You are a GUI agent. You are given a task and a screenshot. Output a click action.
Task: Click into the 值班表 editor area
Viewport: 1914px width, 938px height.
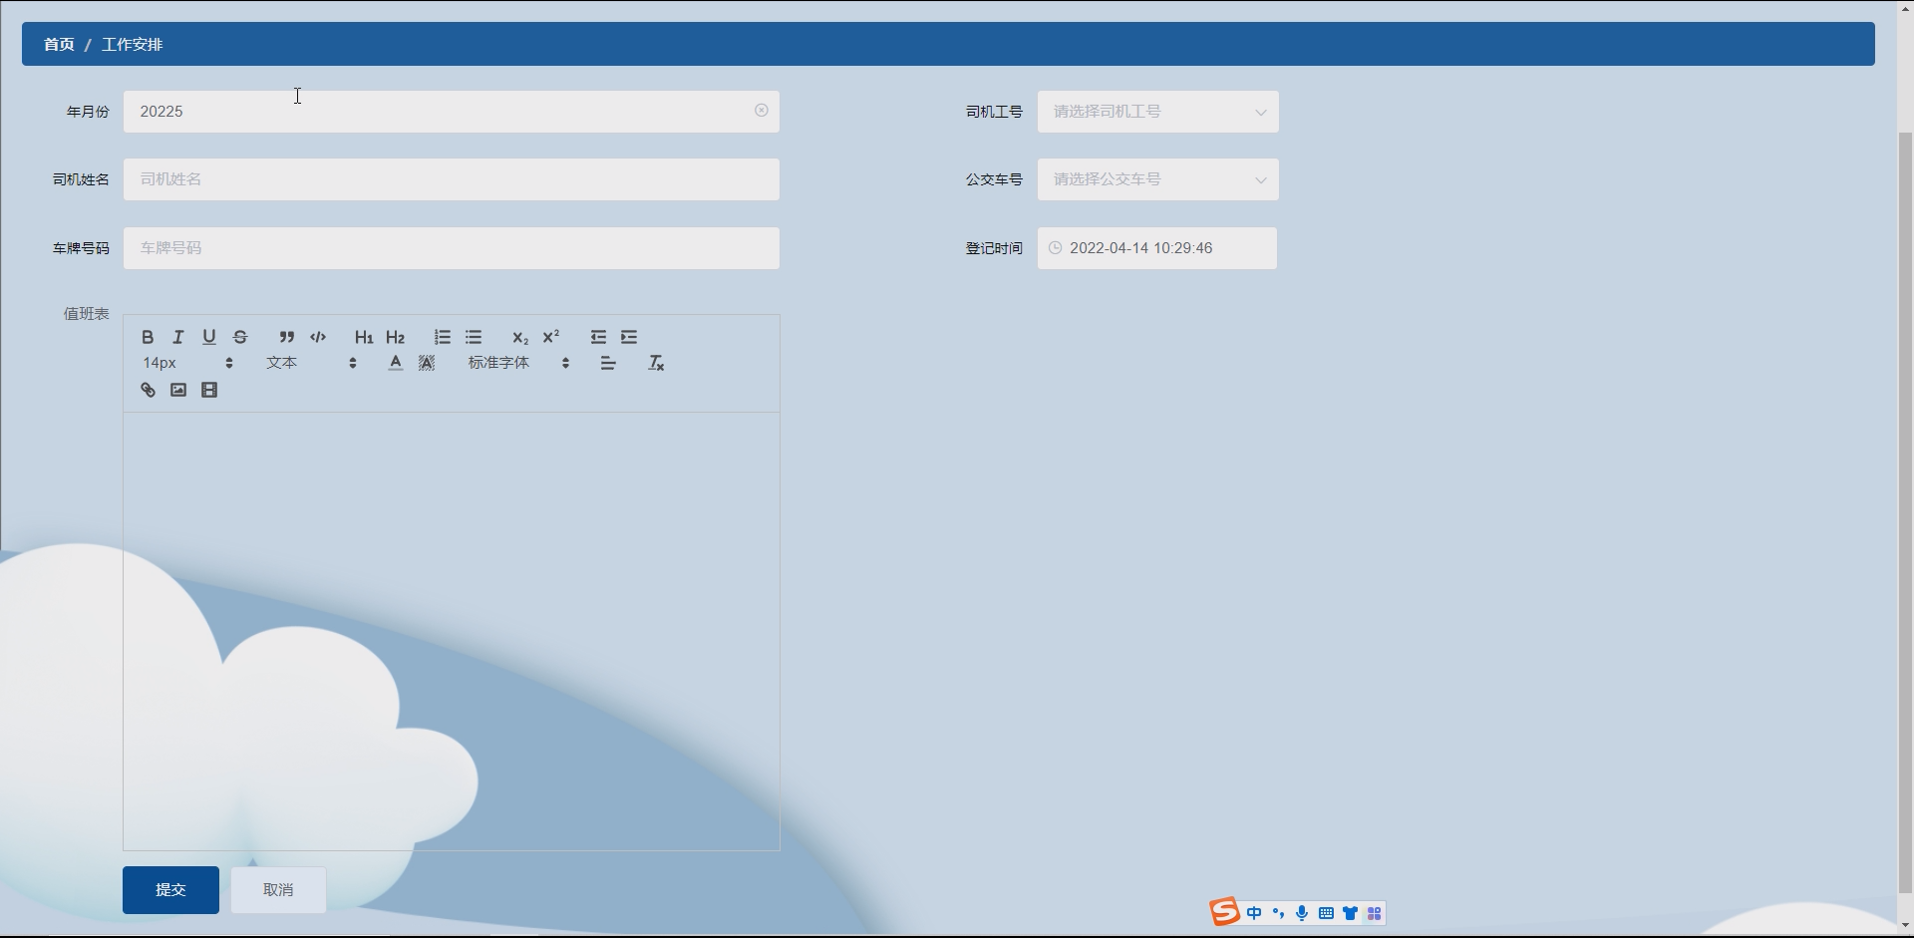tap(451, 631)
